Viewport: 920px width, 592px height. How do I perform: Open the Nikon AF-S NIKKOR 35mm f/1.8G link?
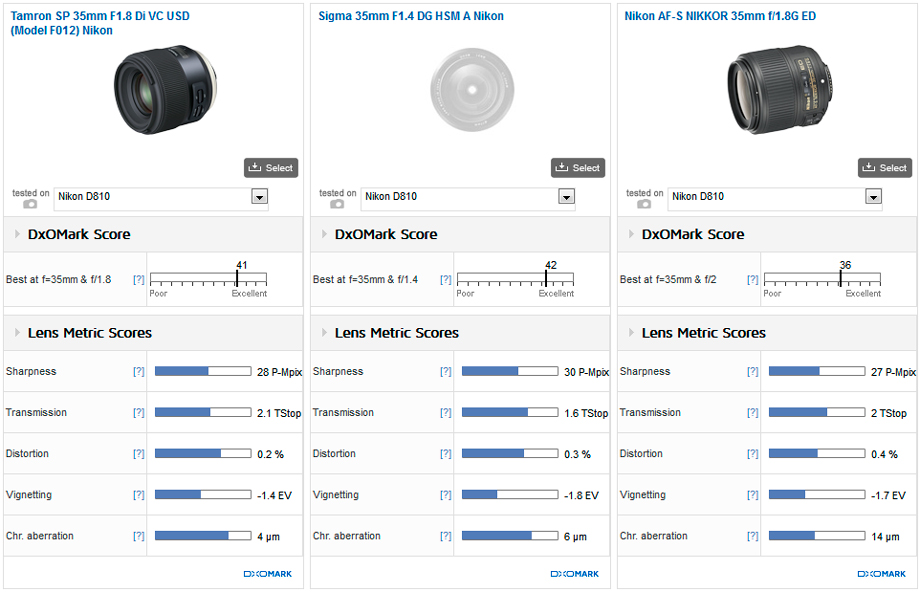[720, 16]
